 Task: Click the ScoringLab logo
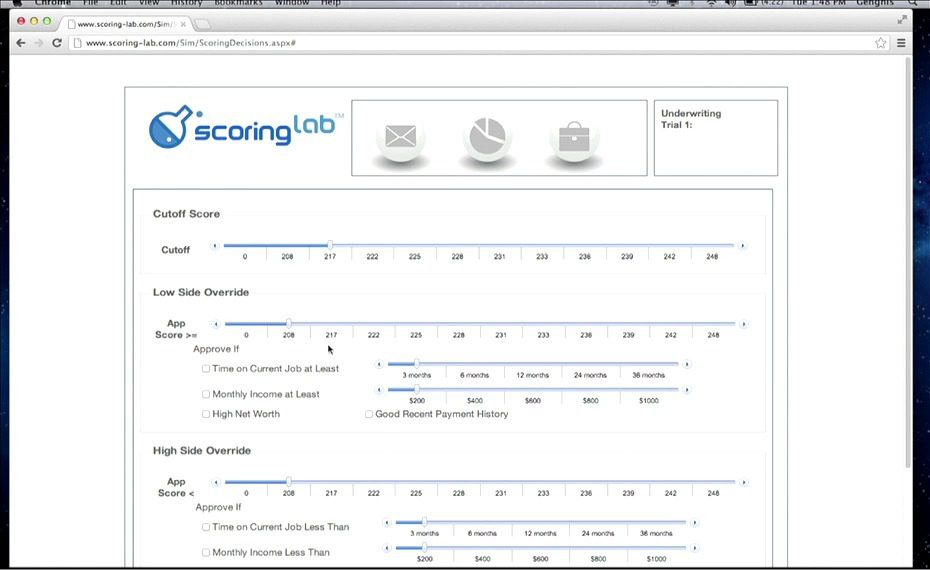coord(246,128)
